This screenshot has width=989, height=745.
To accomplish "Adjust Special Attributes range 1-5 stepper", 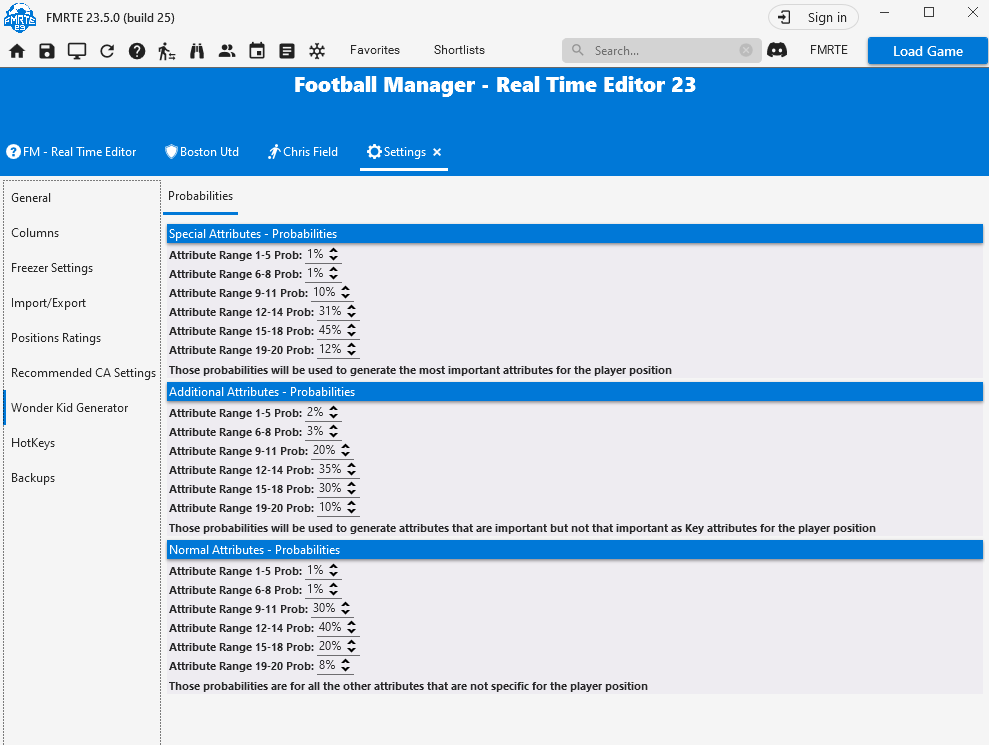I will point(334,254).
